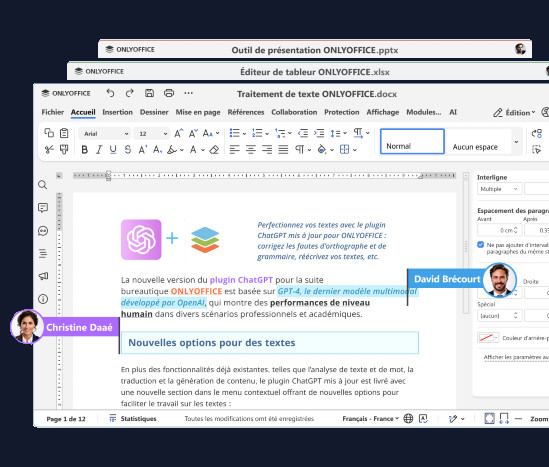Expand the styles gallery arrow

click(516, 142)
